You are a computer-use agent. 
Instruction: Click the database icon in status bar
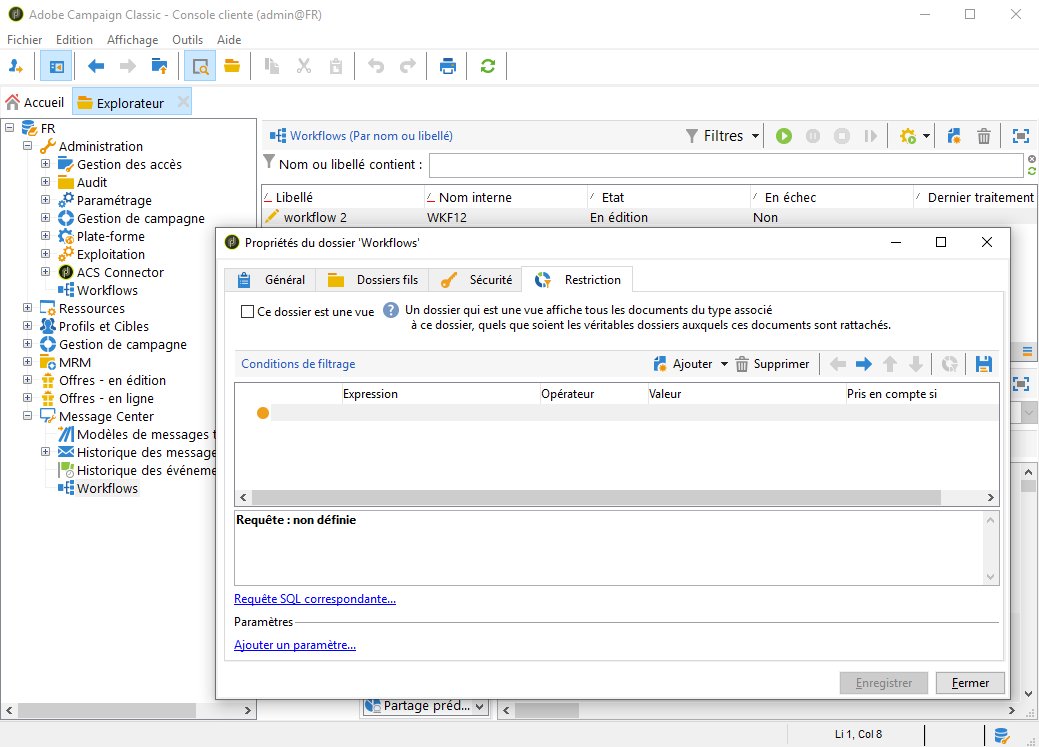pos(1002,735)
